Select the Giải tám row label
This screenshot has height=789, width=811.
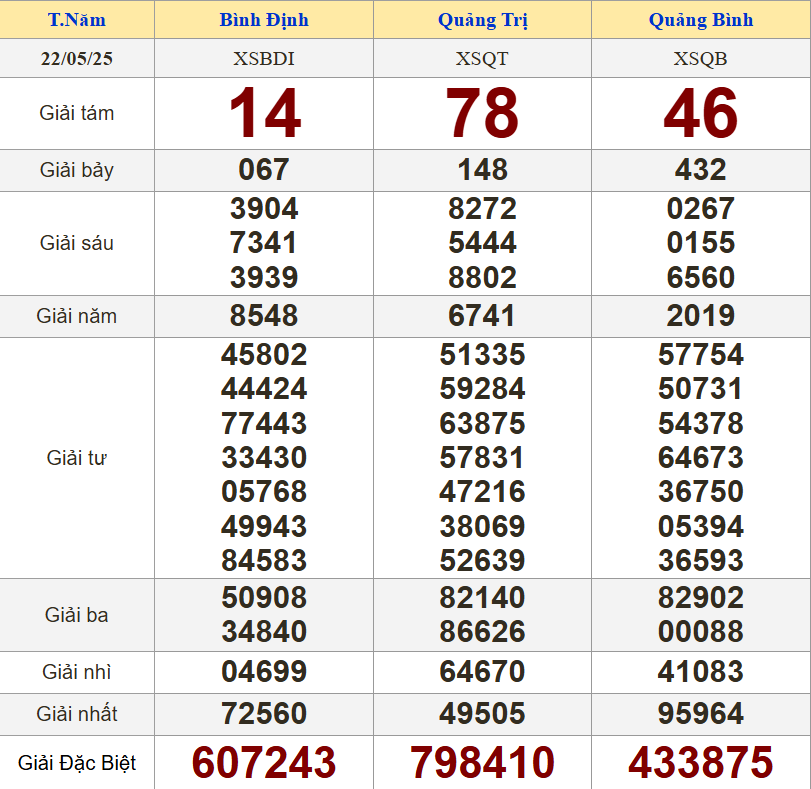point(77,113)
